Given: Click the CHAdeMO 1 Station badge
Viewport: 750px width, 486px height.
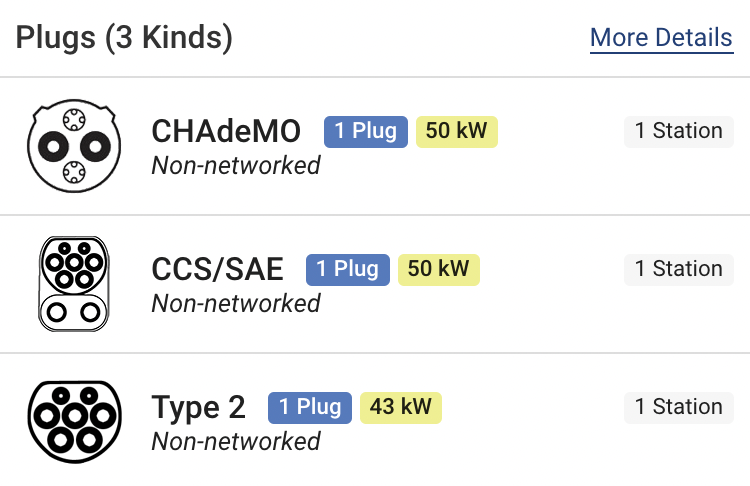Looking at the screenshot, I should (679, 132).
